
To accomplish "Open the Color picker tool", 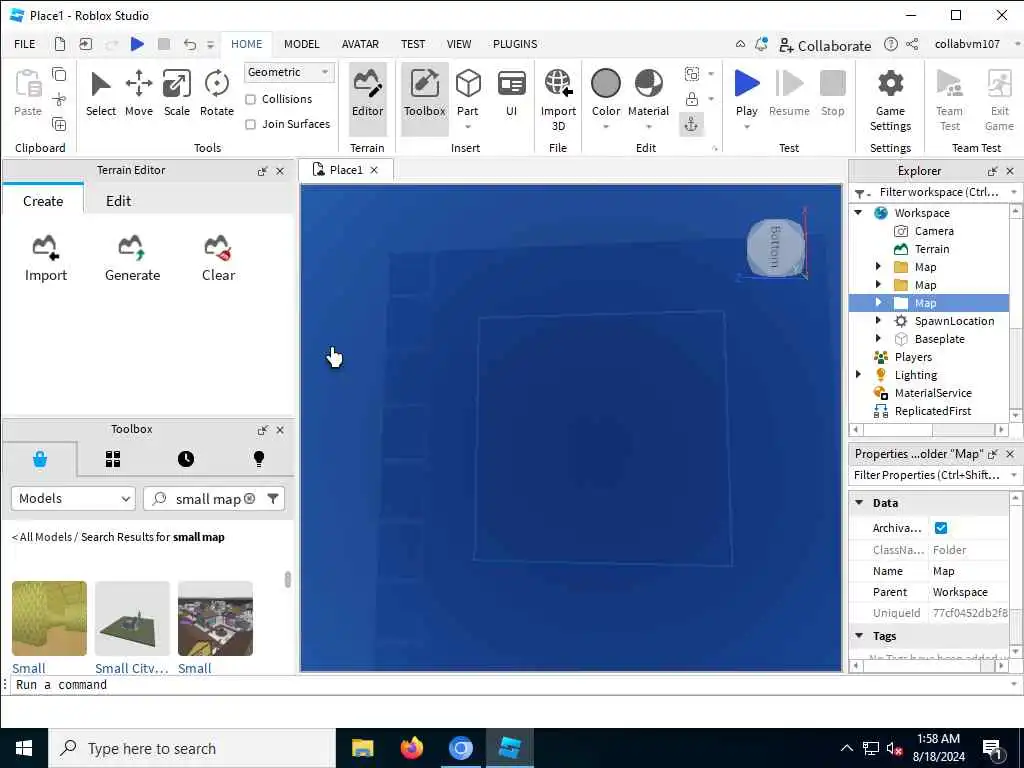I will pos(606,93).
